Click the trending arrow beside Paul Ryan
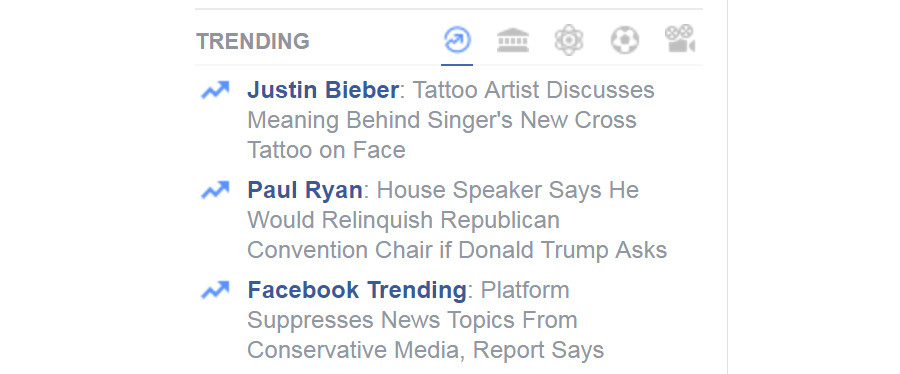Screen dimensions: 900x374 (x=215, y=190)
